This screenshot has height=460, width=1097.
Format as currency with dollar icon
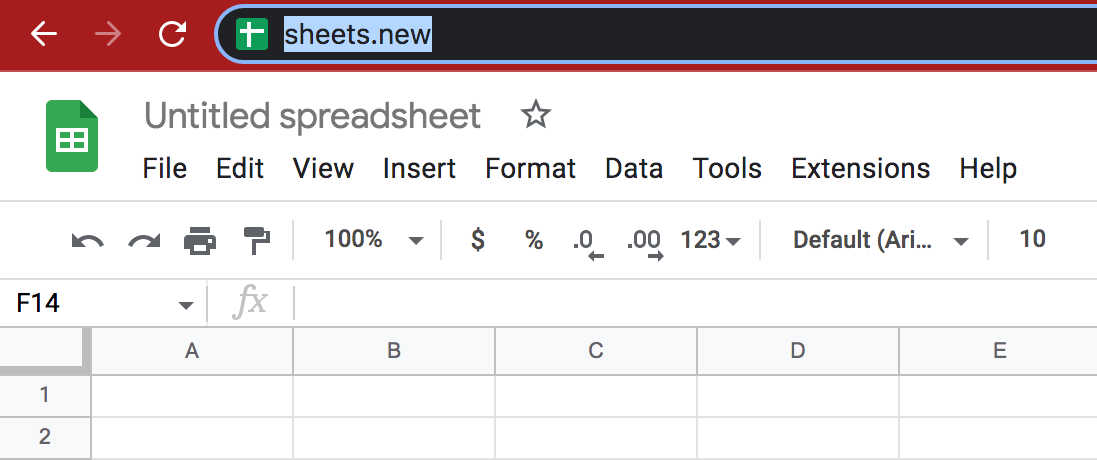click(x=478, y=240)
